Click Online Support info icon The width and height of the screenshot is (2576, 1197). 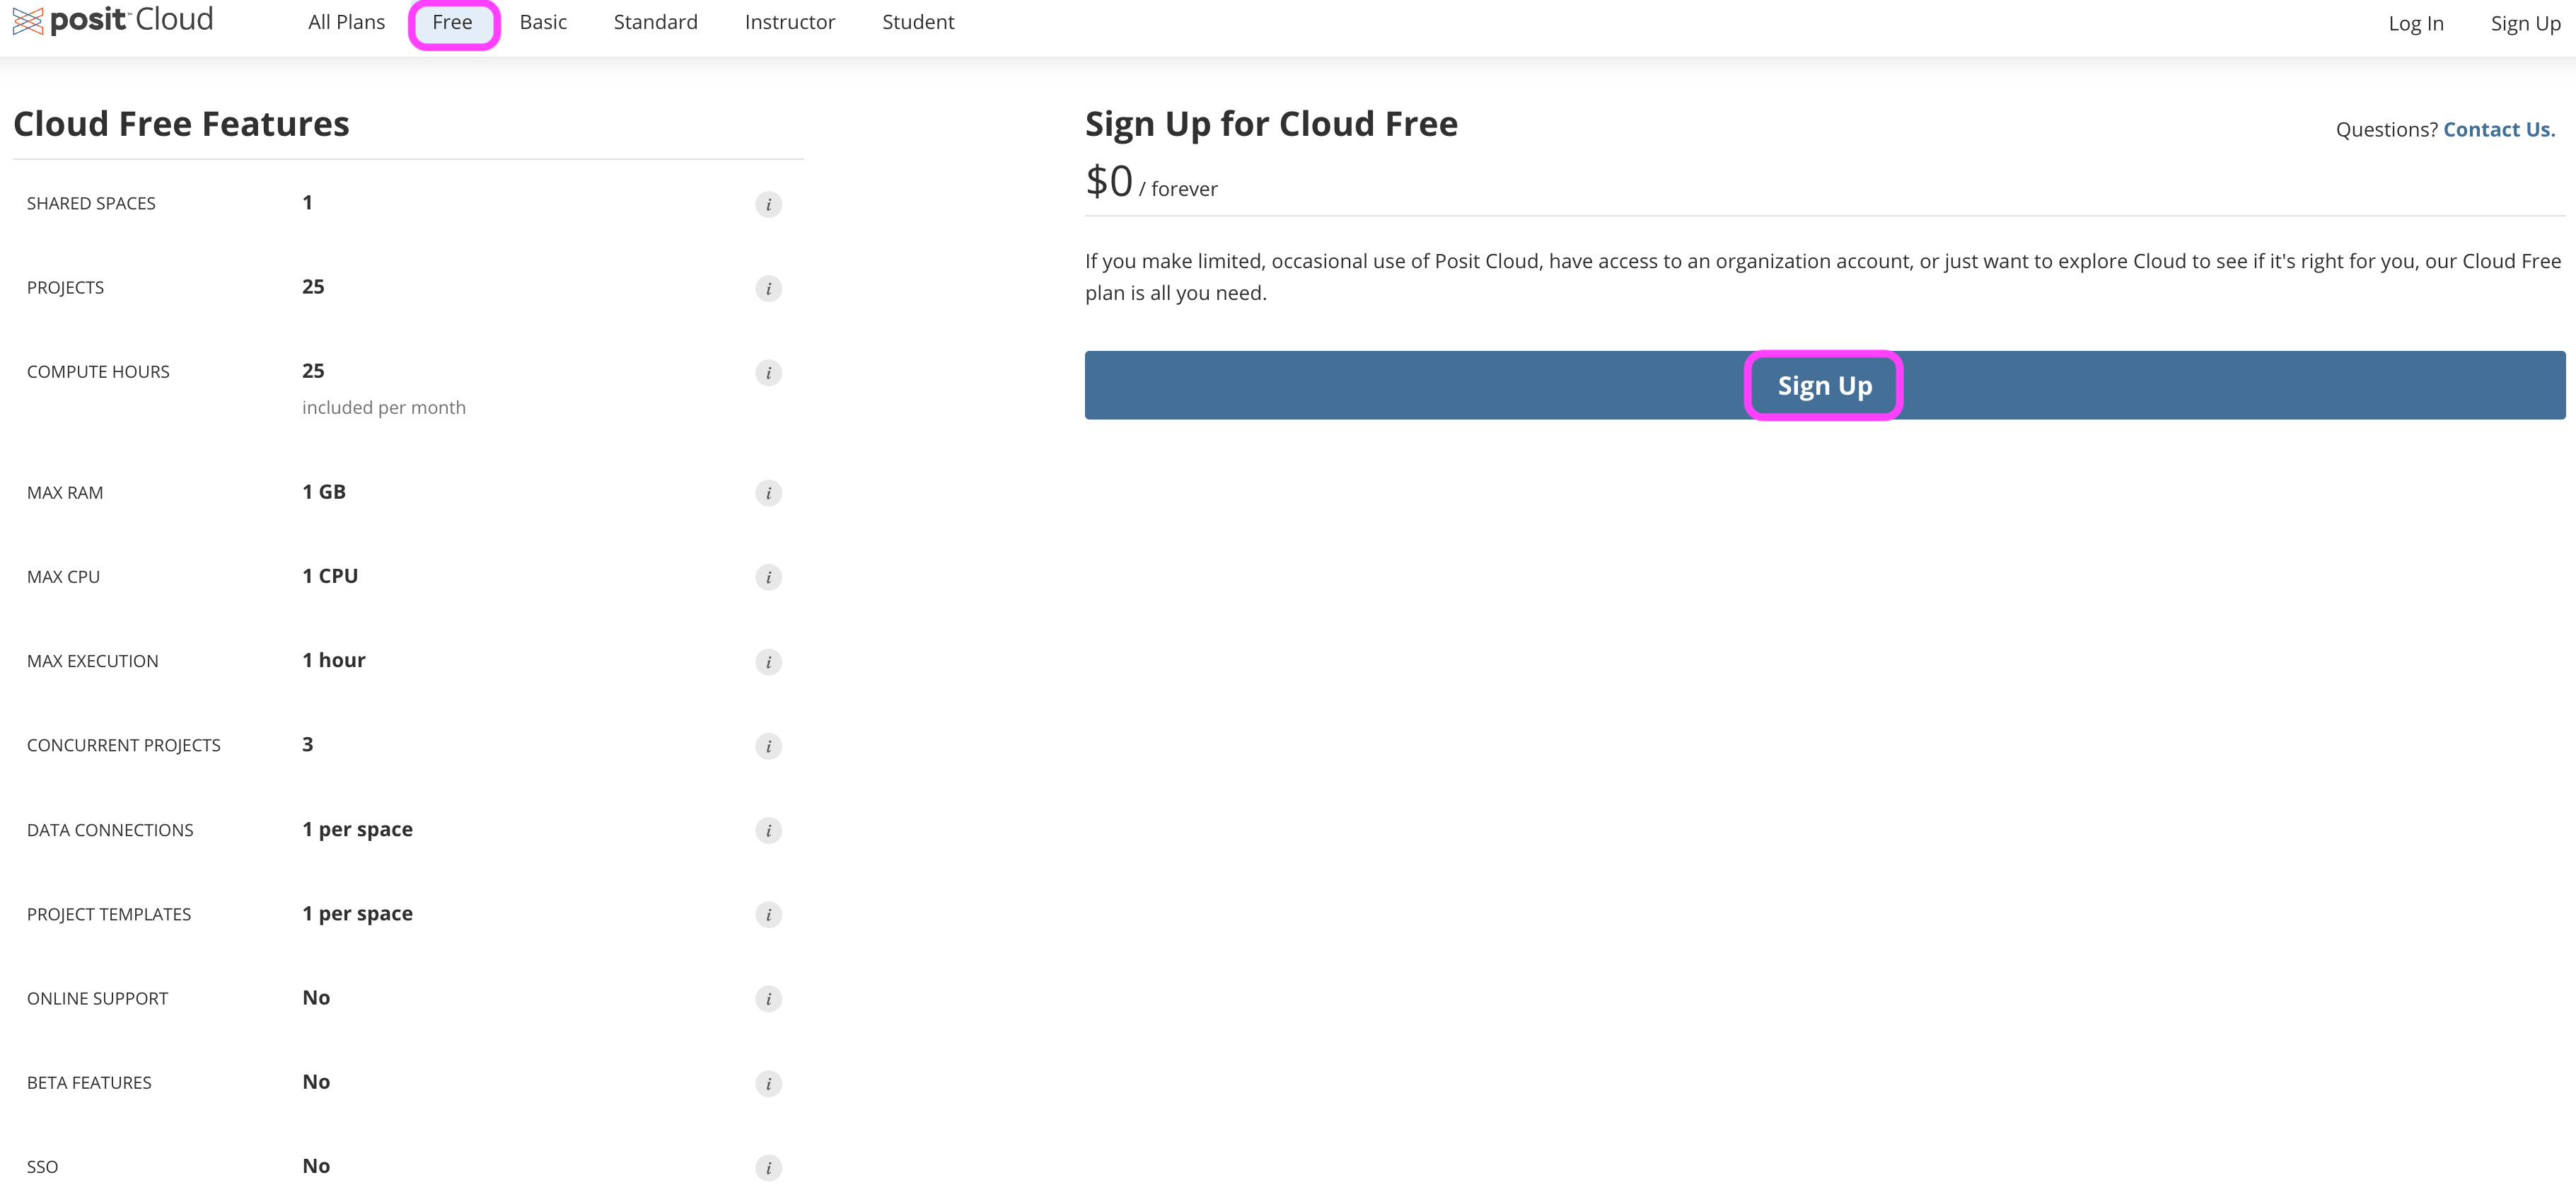click(768, 999)
